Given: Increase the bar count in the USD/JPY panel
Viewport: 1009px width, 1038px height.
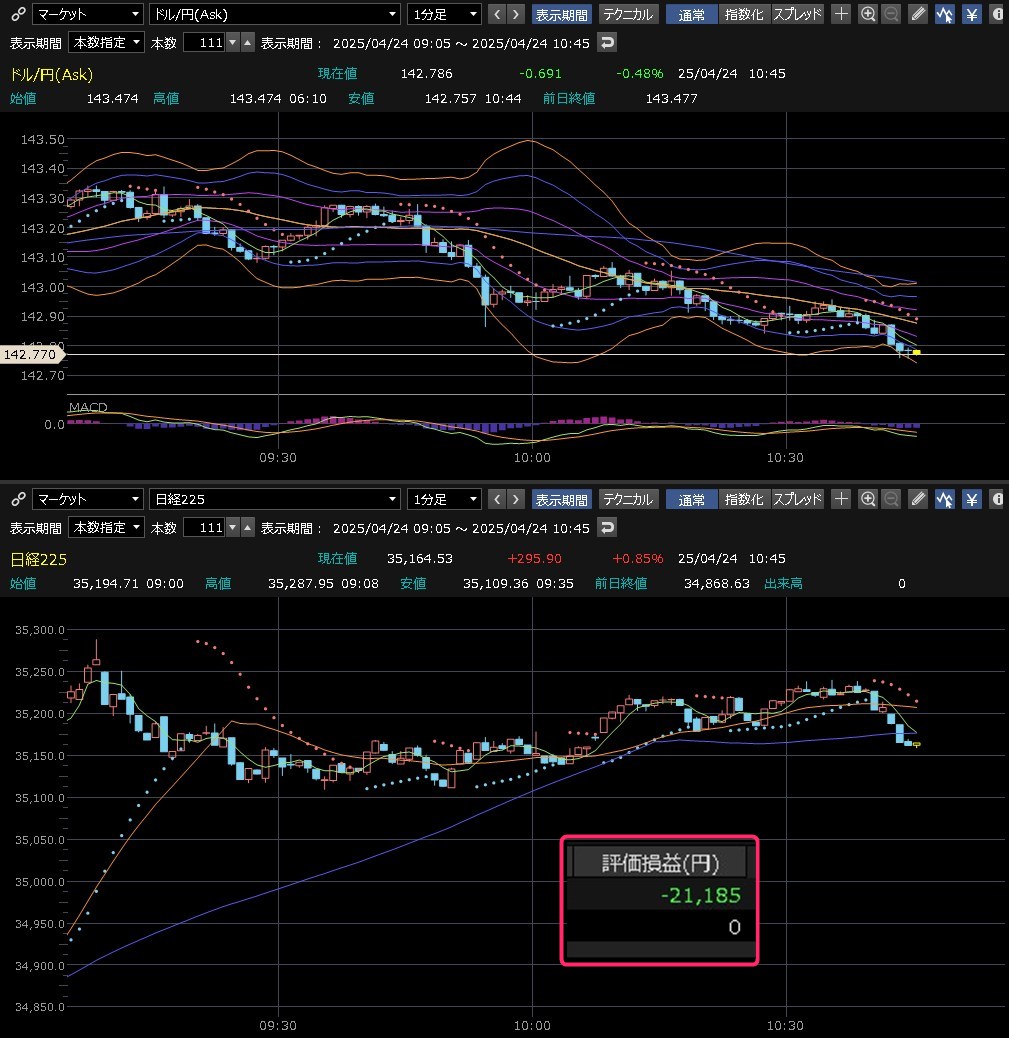Looking at the screenshot, I should point(248,43).
